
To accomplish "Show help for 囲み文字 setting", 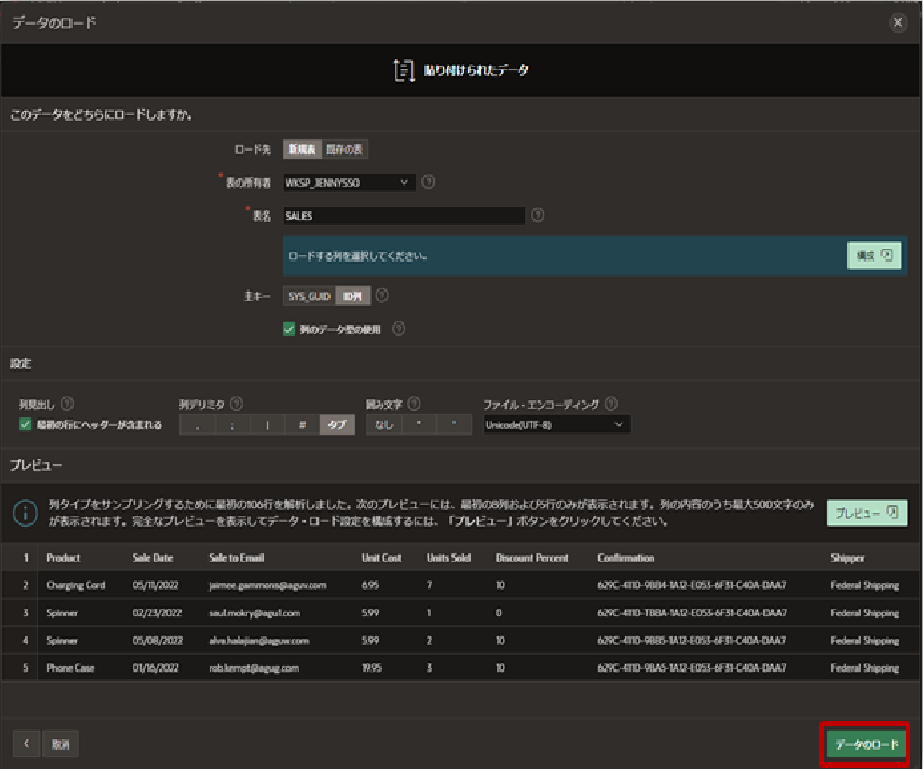I will (414, 404).
